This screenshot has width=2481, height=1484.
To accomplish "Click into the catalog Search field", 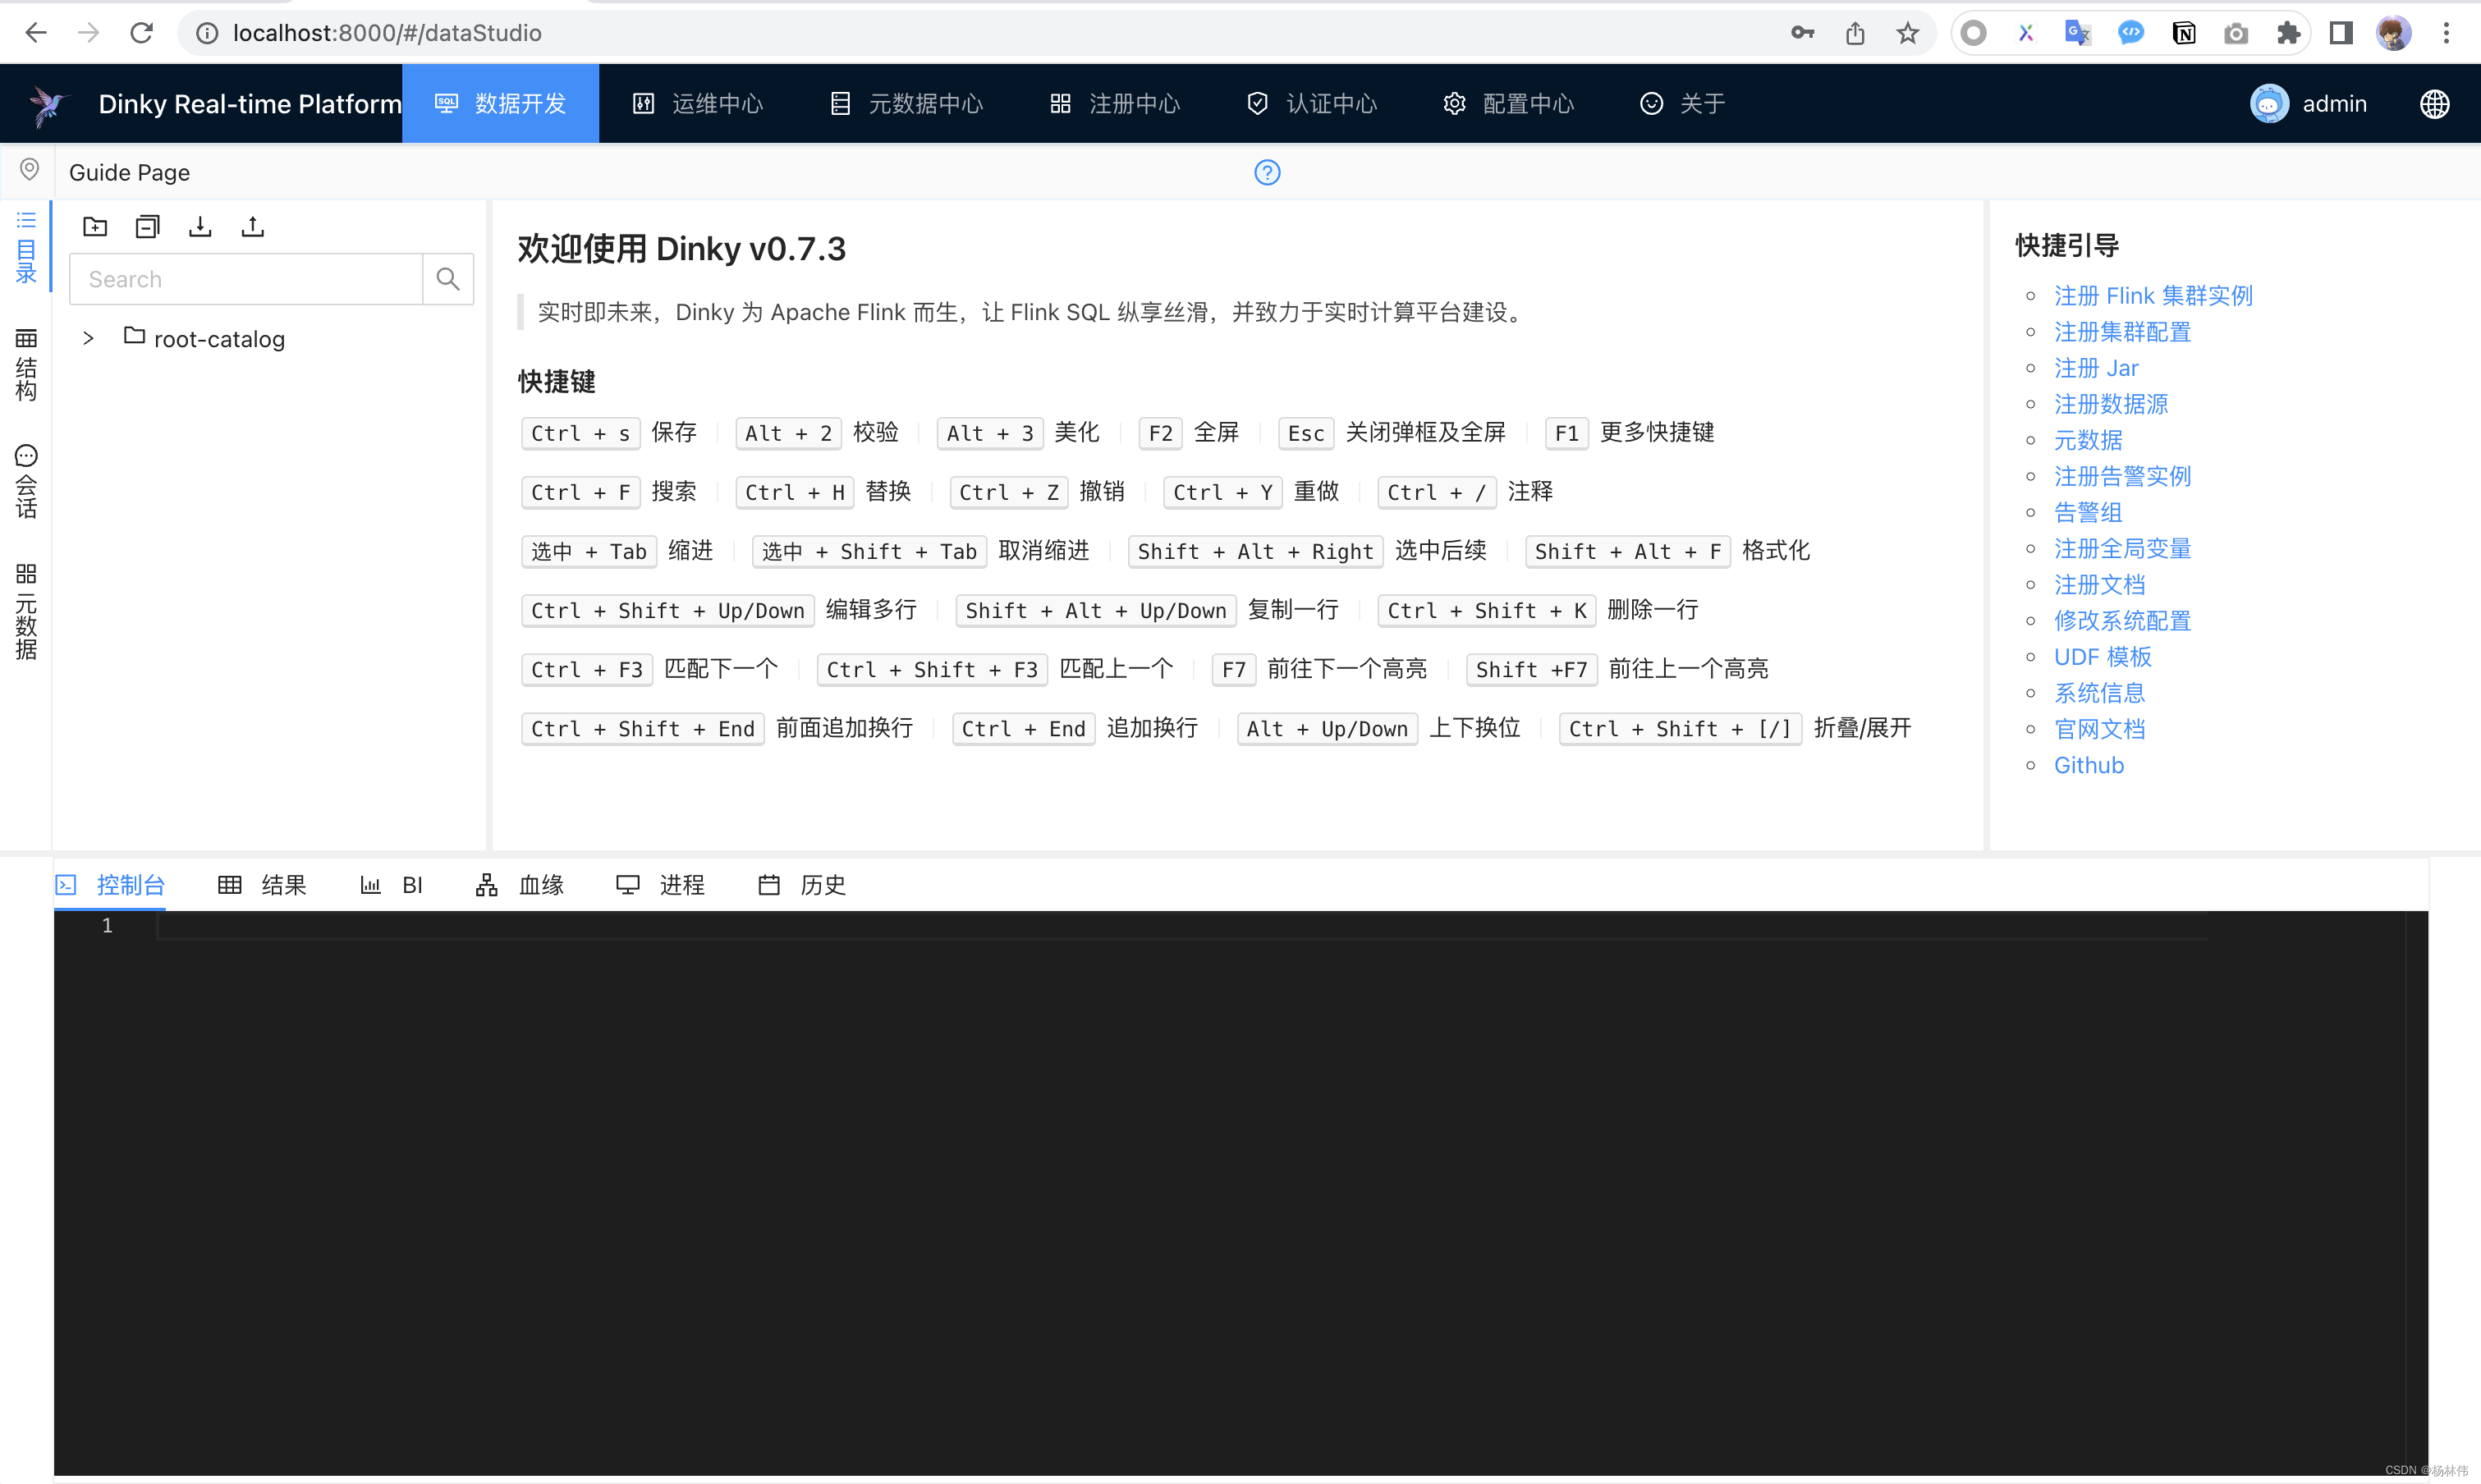I will (246, 279).
